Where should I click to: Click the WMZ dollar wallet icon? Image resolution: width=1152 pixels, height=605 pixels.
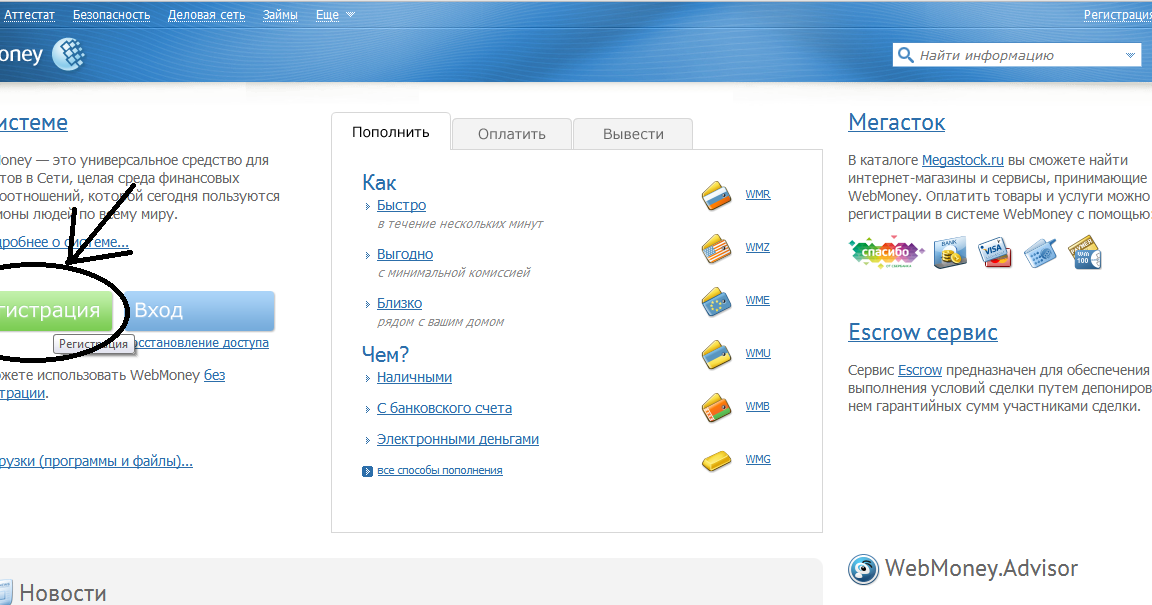point(716,248)
